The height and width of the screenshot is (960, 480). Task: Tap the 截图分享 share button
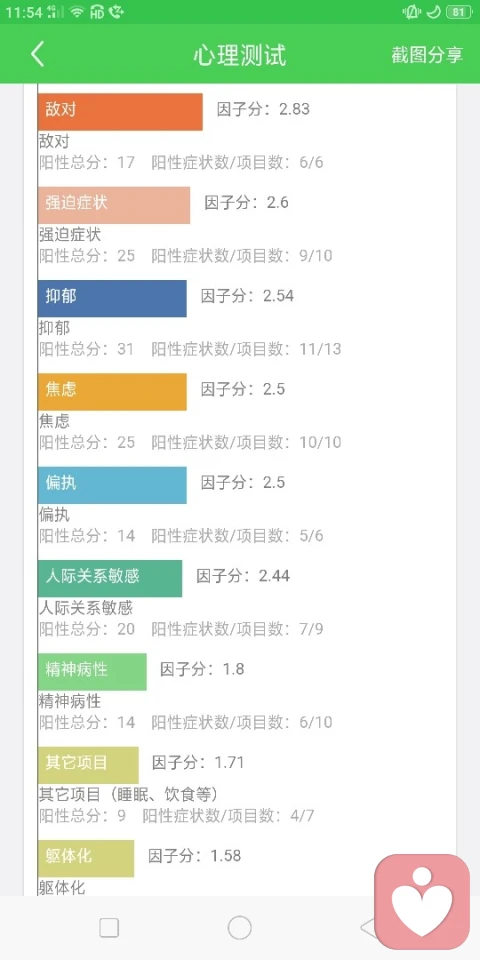[427, 54]
